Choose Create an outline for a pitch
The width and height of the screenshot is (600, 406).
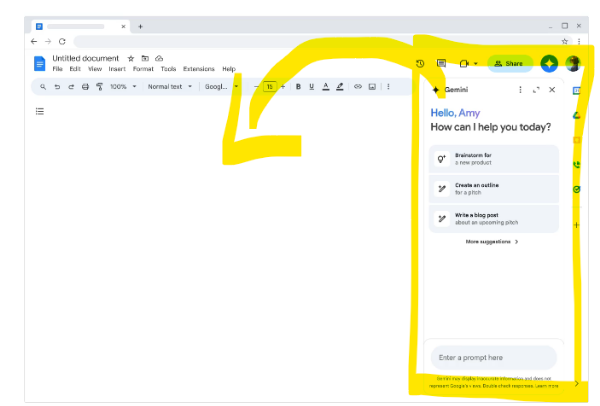[x=494, y=189]
